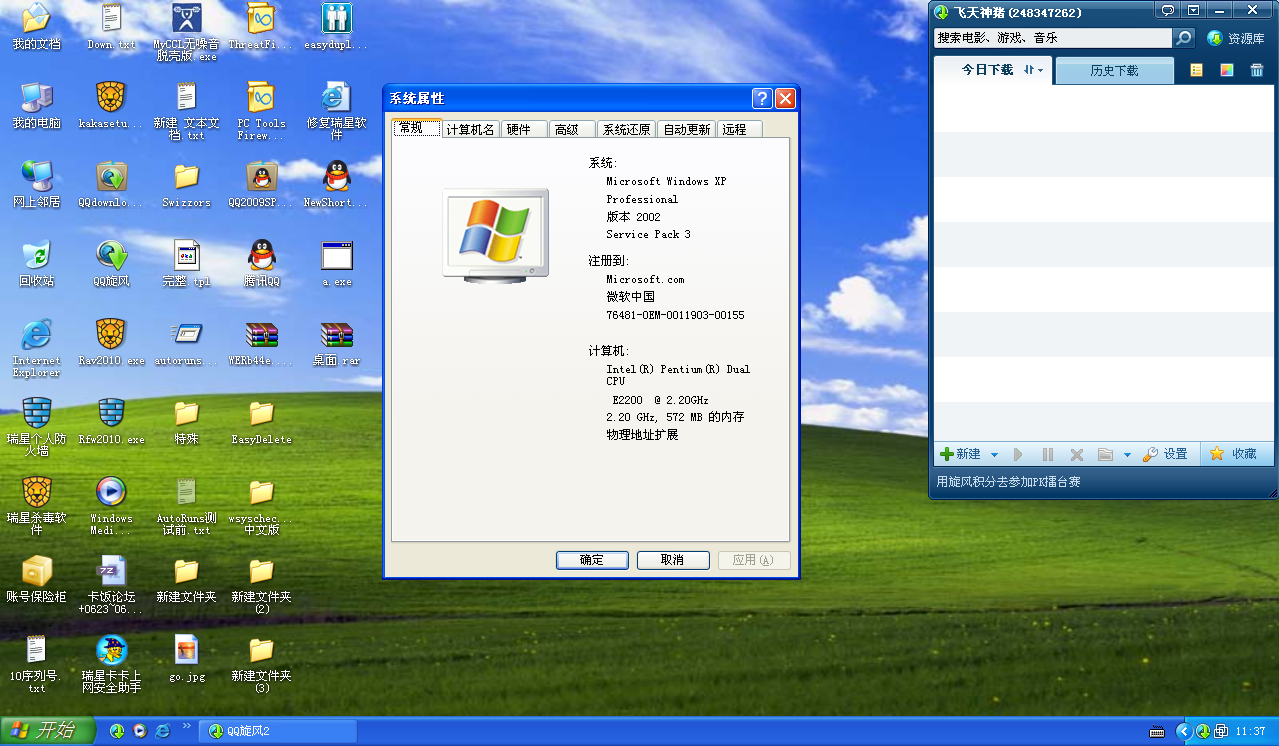The height and width of the screenshot is (746, 1279).
Task: Select a.exe desktop icon
Action: point(336,264)
